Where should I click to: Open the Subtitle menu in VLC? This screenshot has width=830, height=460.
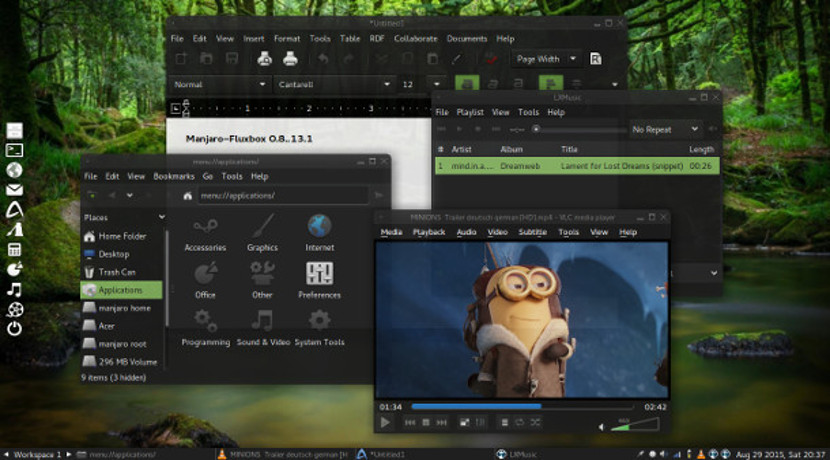coord(532,232)
